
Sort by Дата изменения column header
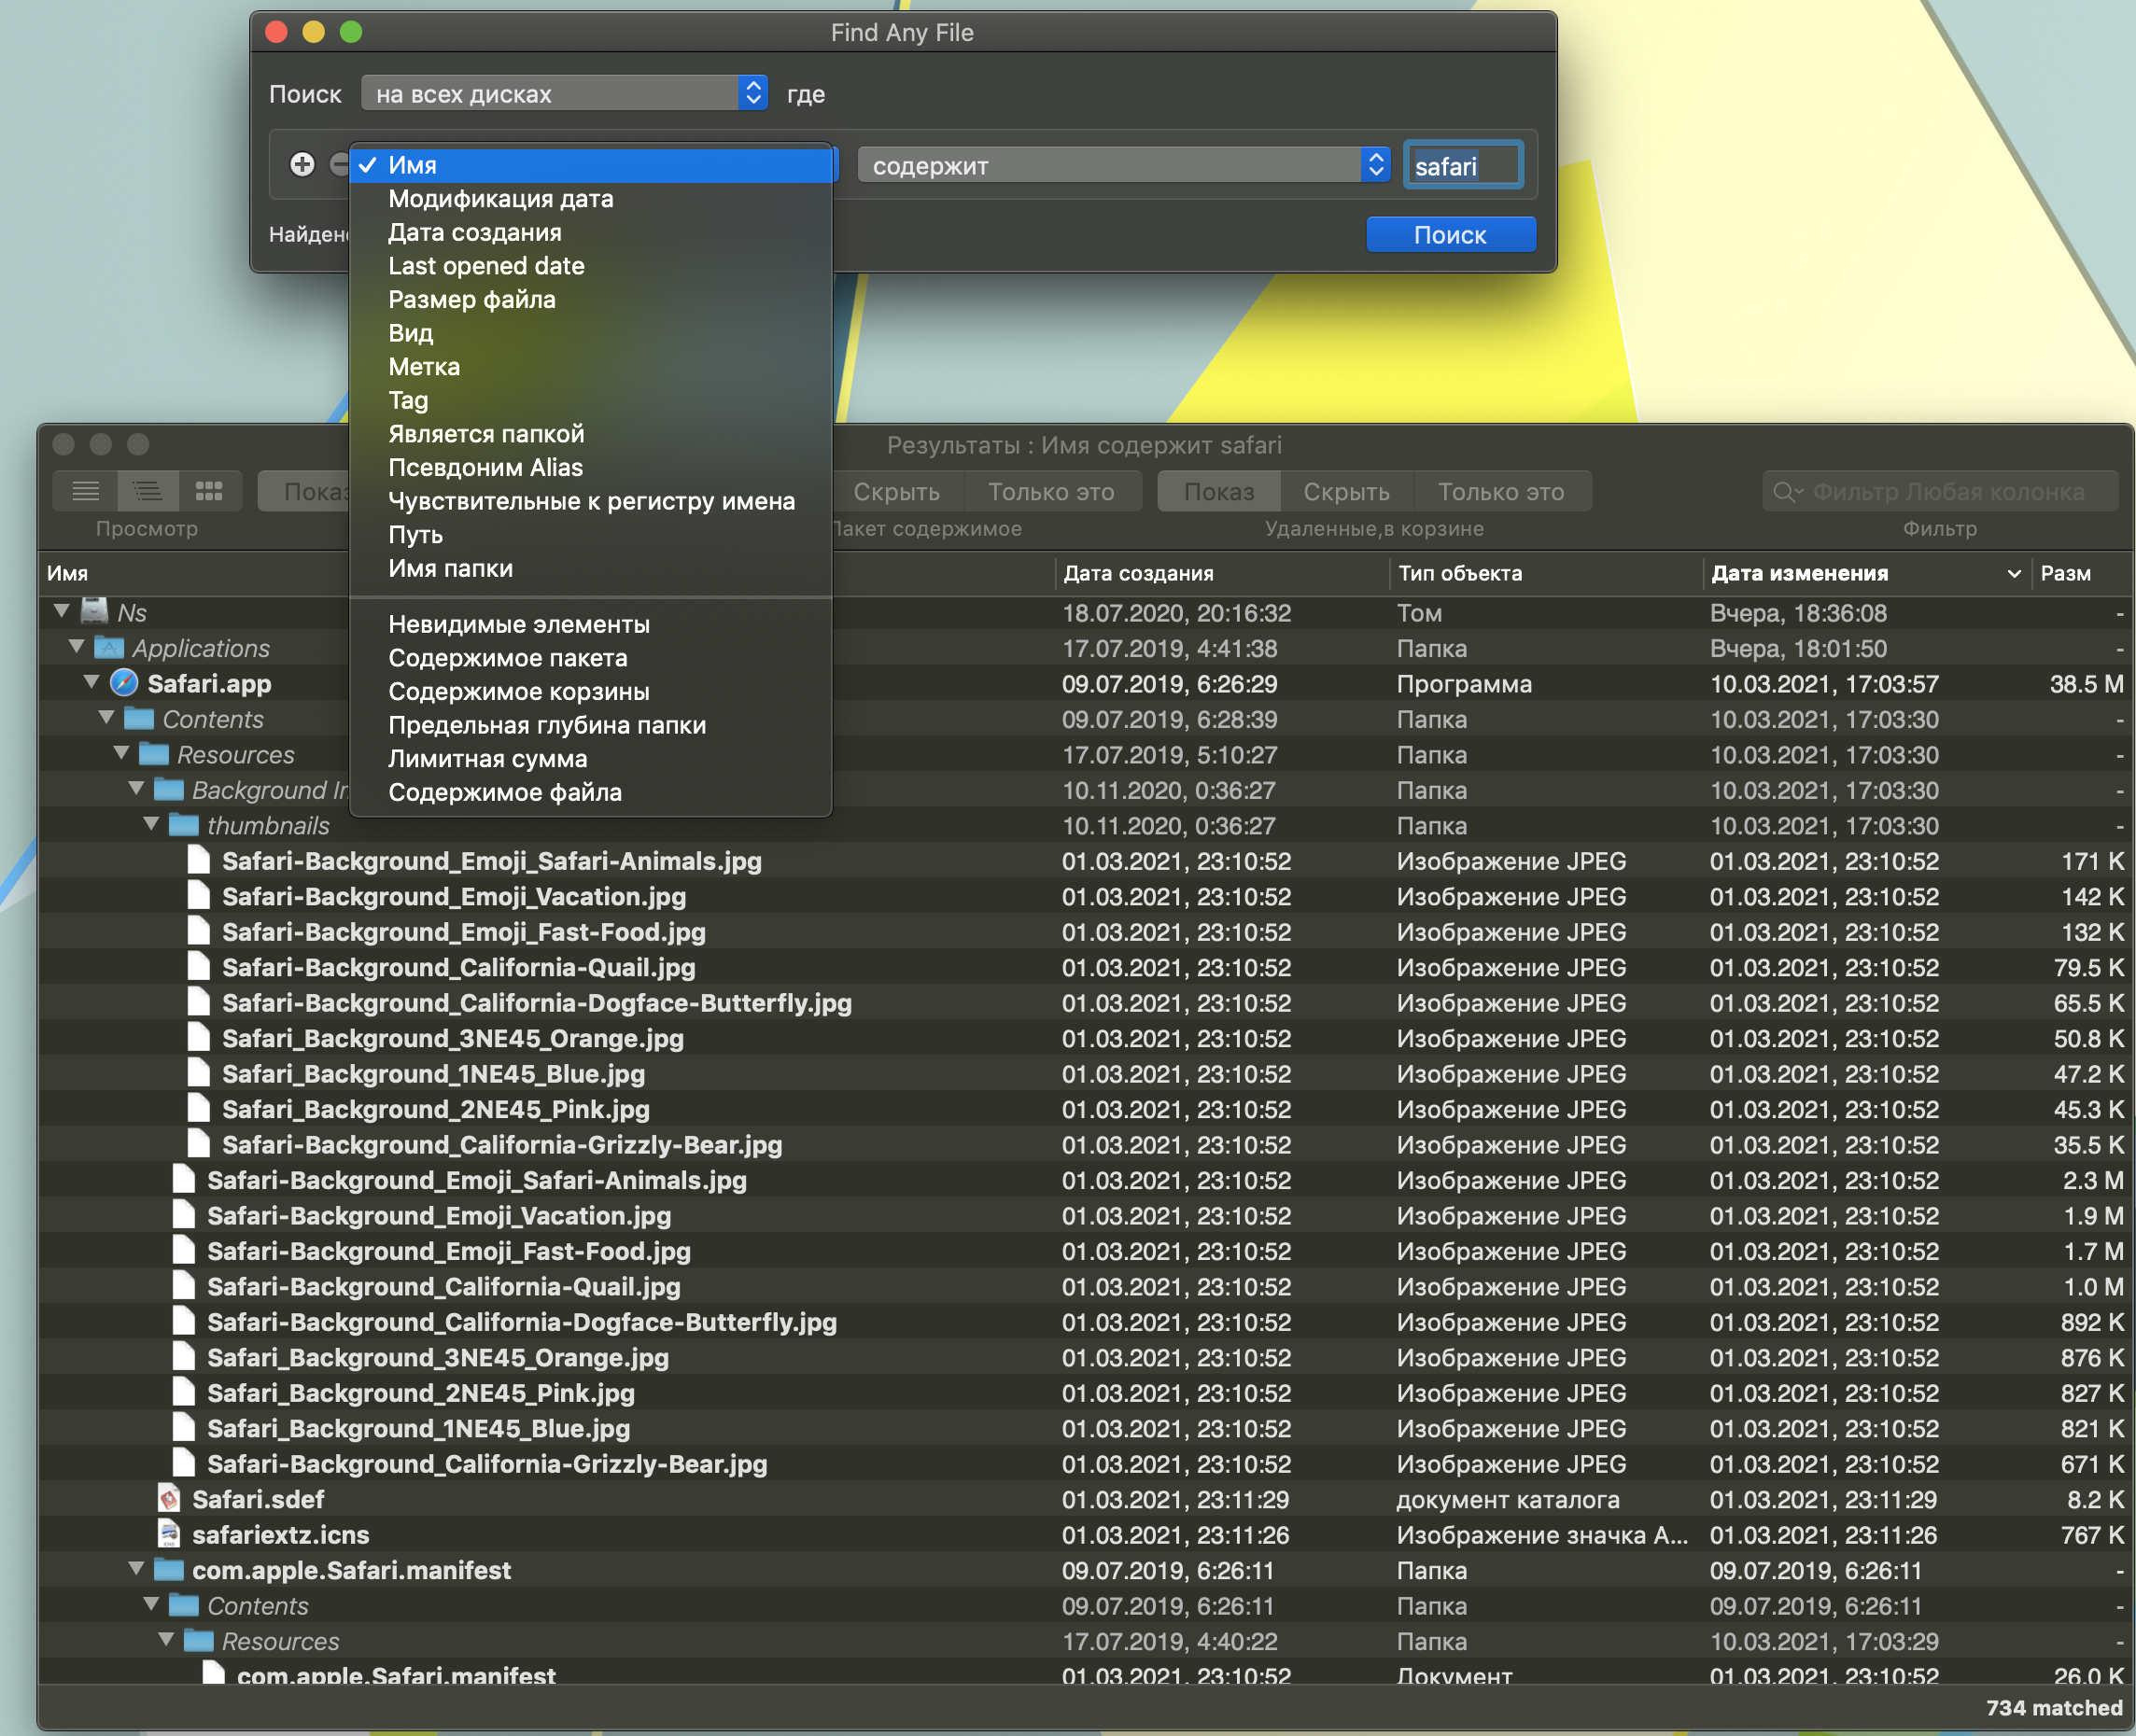pyautogui.click(x=1800, y=573)
